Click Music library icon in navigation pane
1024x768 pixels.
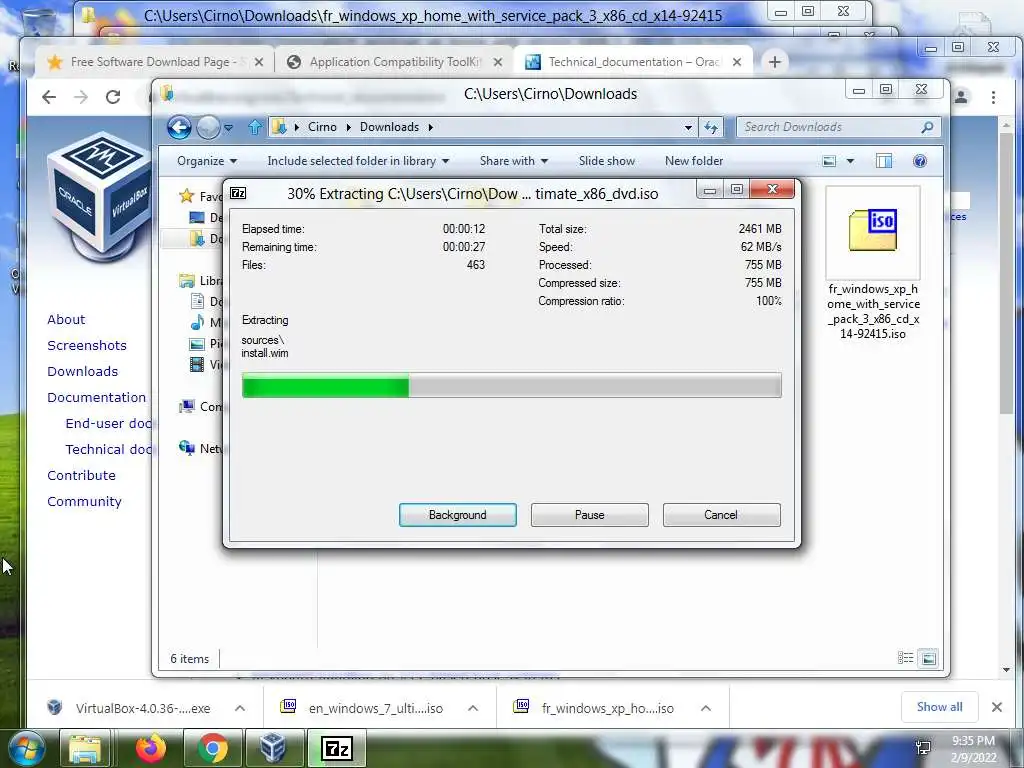[x=197, y=321]
